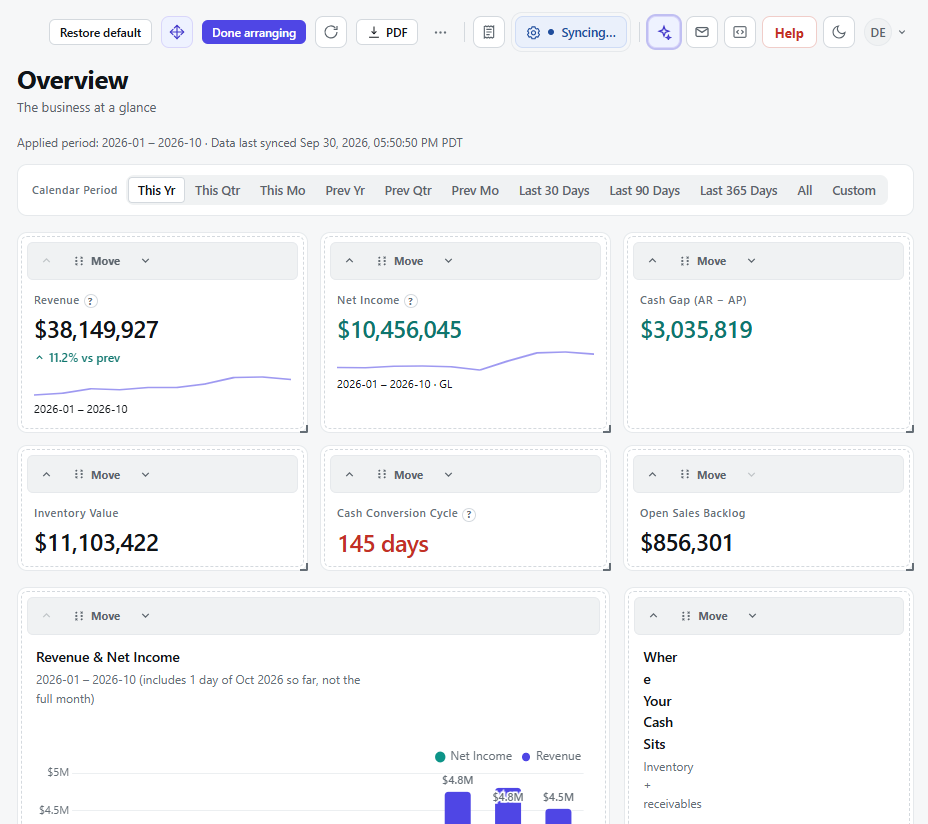The image size is (928, 824).
Task: Click the Move grip on the Cash Conversion Cycle card
Action: point(400,475)
